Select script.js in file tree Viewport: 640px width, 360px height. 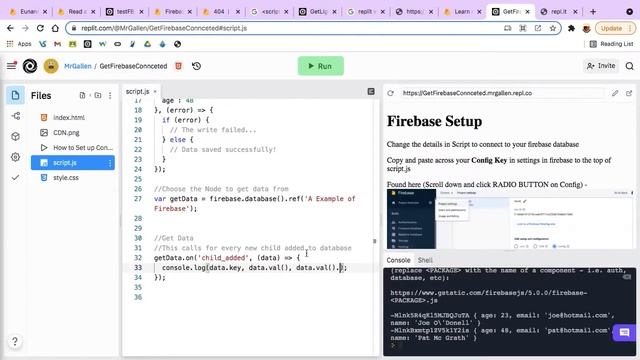73,163
